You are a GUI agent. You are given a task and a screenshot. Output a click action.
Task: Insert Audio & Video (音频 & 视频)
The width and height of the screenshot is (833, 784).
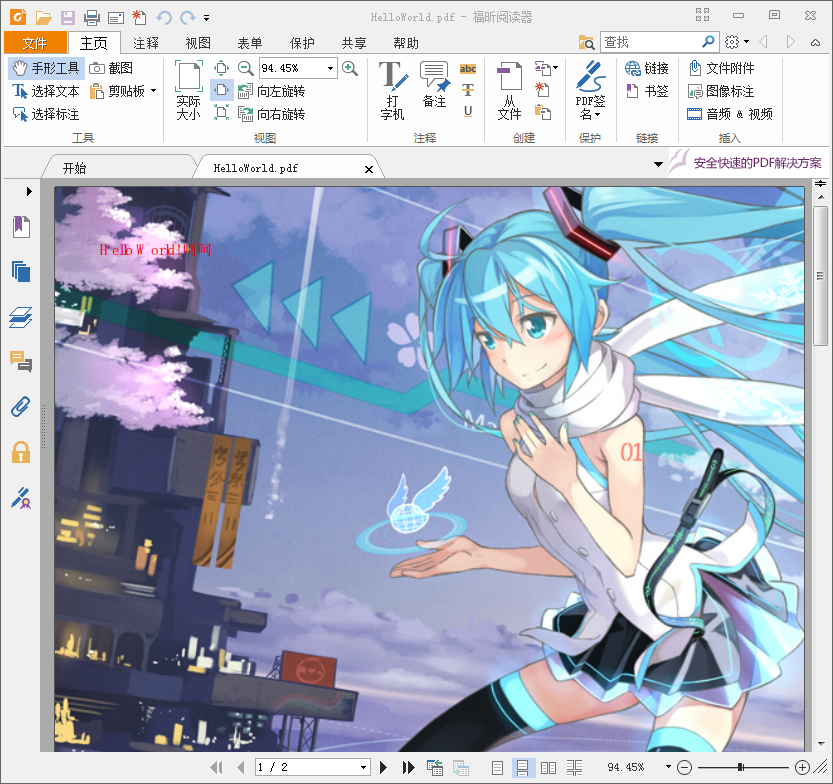pos(730,114)
